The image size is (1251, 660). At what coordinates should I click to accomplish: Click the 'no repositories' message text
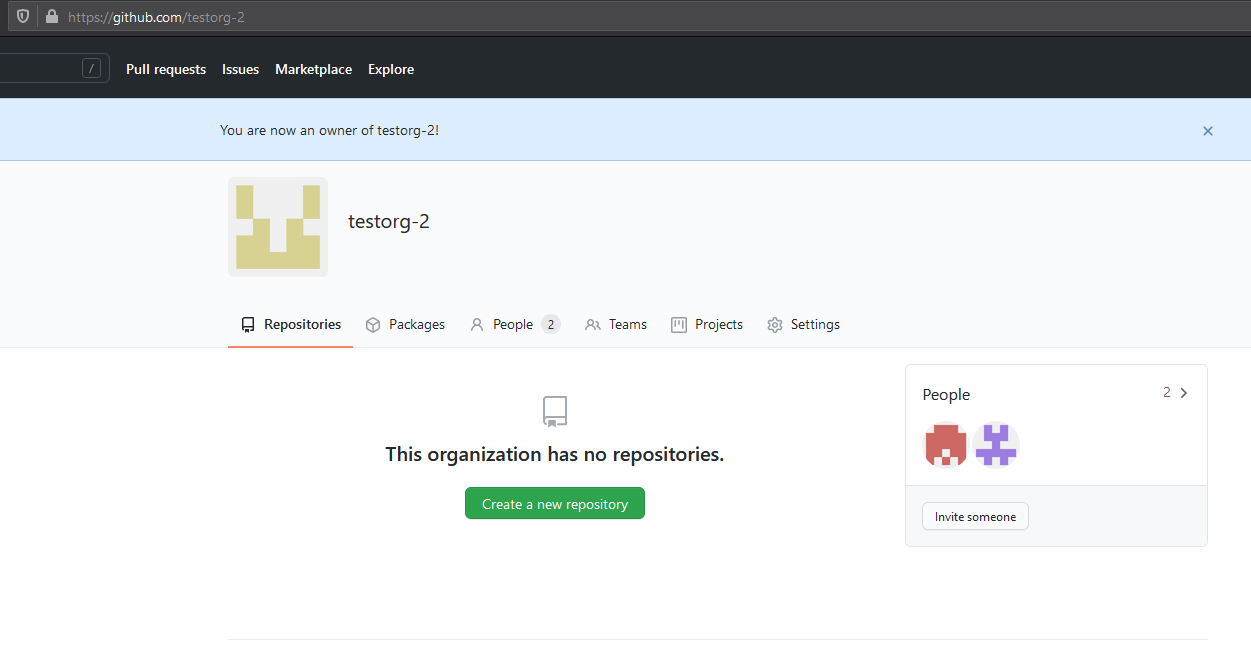click(555, 454)
